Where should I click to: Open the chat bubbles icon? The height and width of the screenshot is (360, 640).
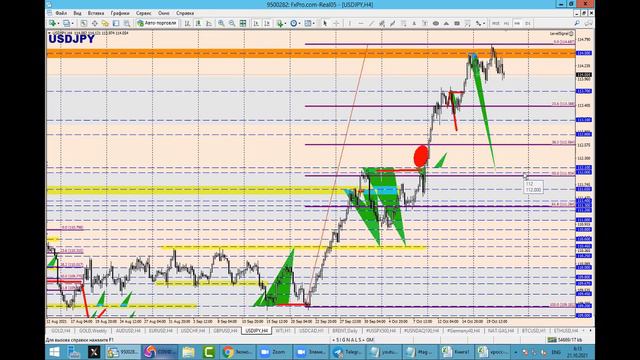588,23
